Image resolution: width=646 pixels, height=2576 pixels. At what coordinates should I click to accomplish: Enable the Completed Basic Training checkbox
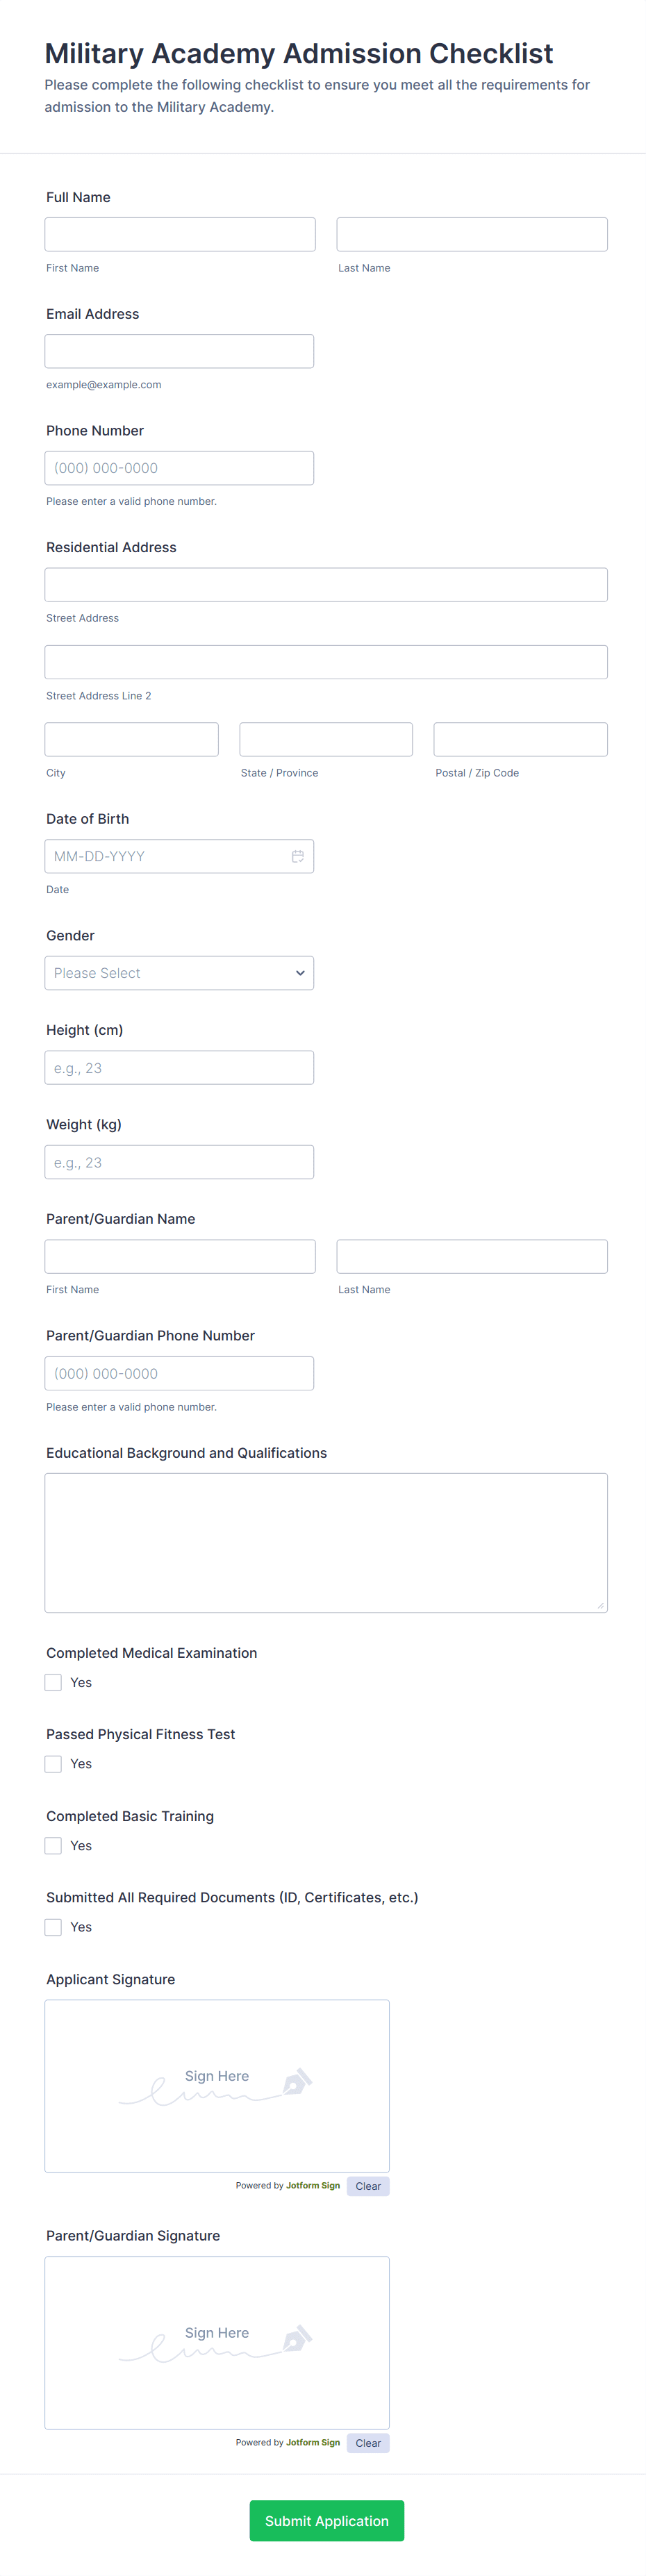[x=53, y=1845]
